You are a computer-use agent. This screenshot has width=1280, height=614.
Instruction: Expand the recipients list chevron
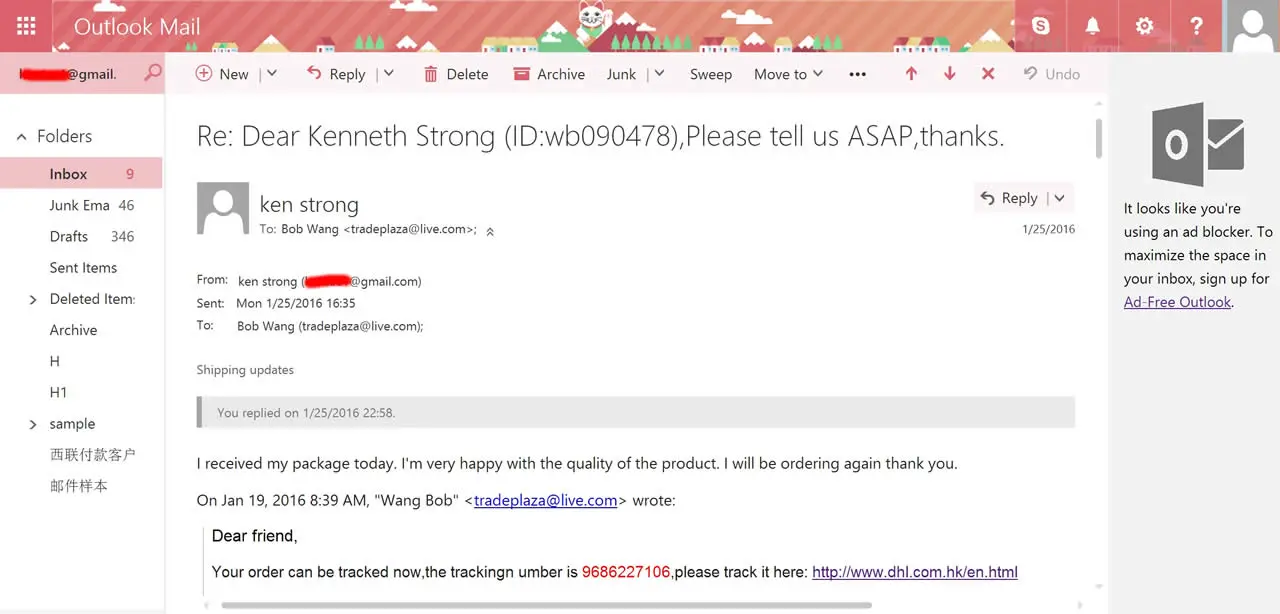click(490, 231)
